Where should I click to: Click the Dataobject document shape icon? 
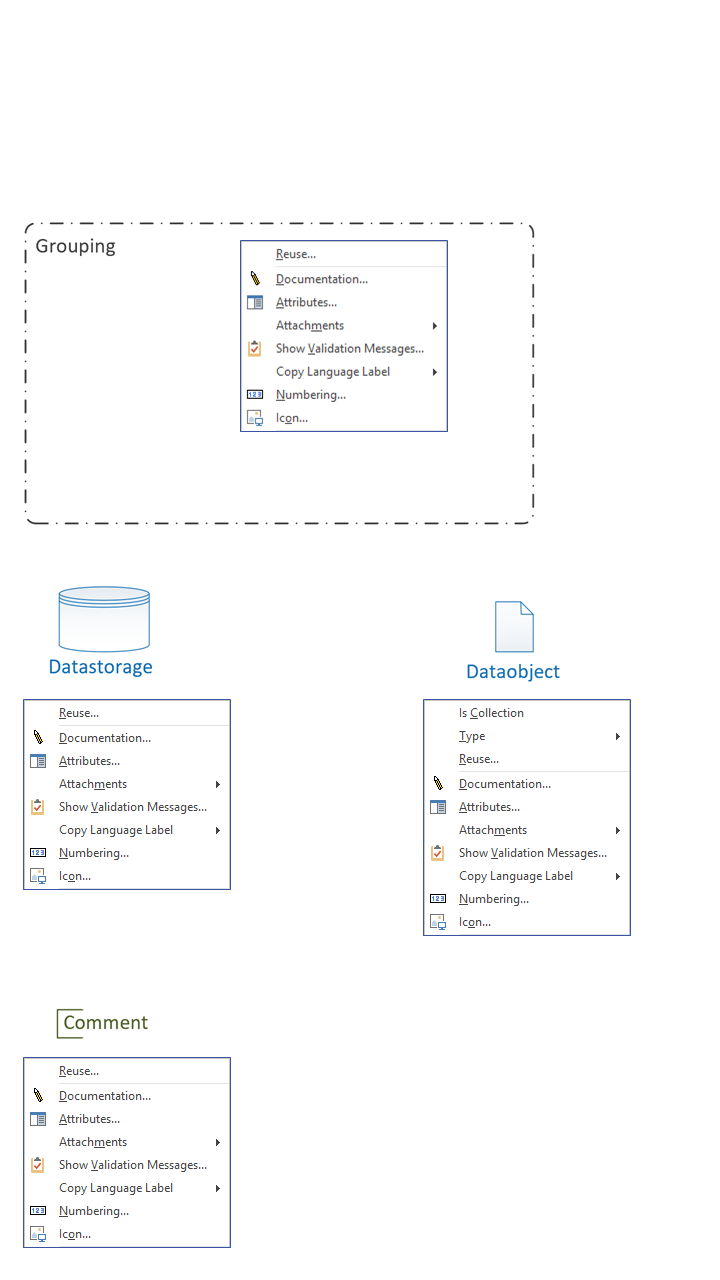coord(514,627)
